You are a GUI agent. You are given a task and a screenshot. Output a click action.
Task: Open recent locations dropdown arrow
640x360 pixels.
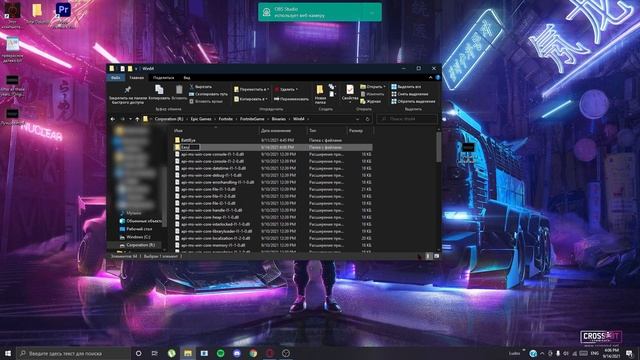[130, 119]
